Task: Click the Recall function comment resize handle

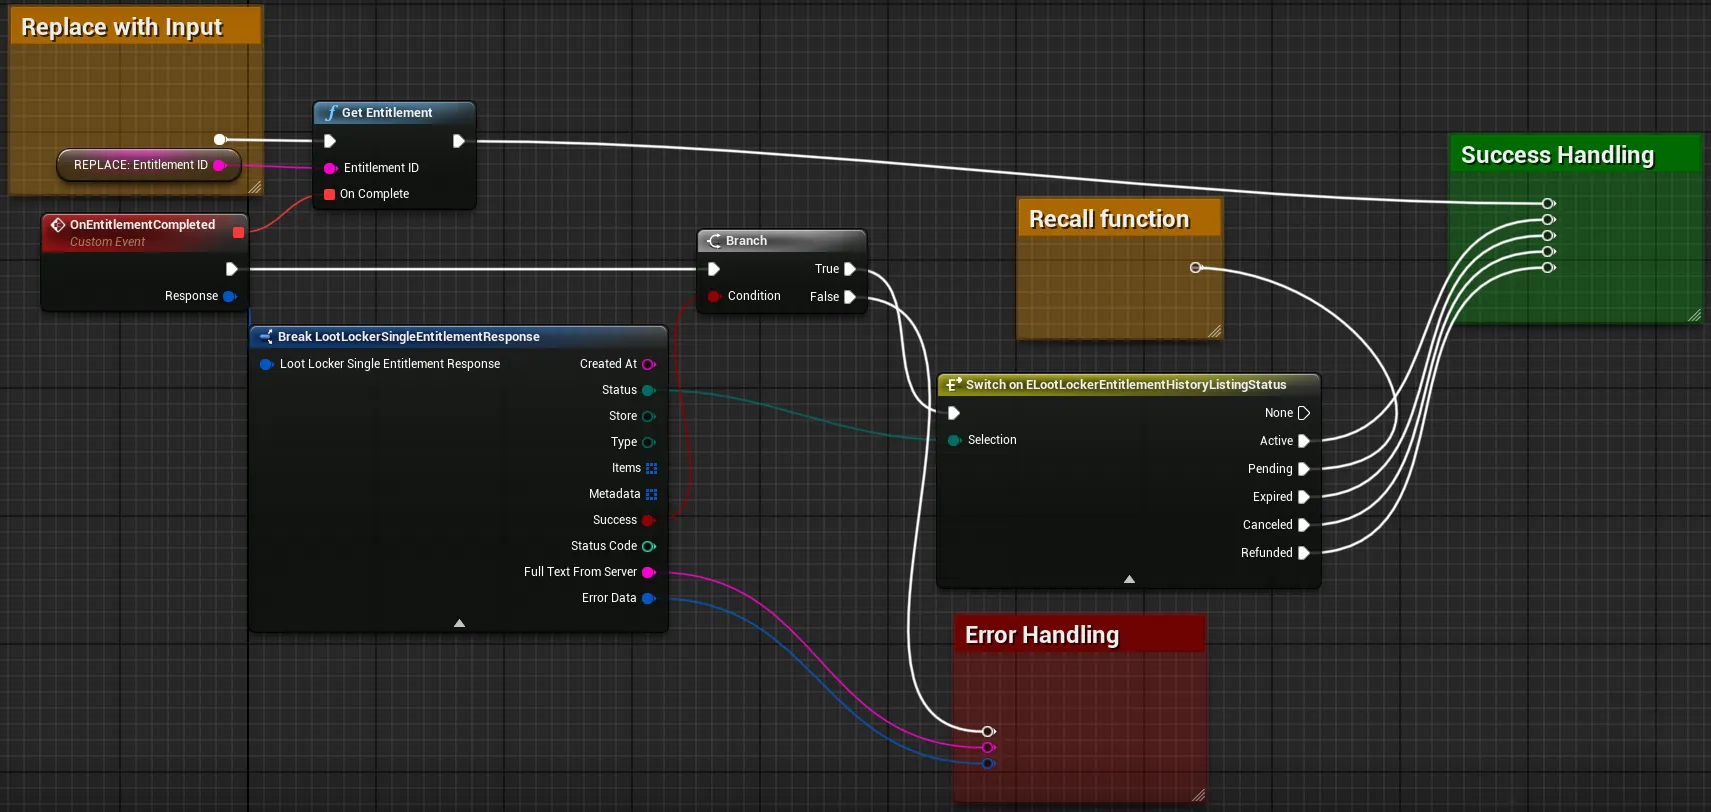Action: pyautogui.click(x=1214, y=331)
